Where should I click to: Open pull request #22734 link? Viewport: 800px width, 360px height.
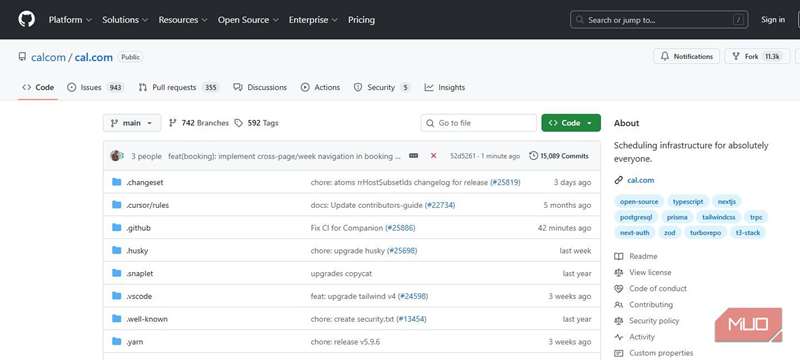440,205
